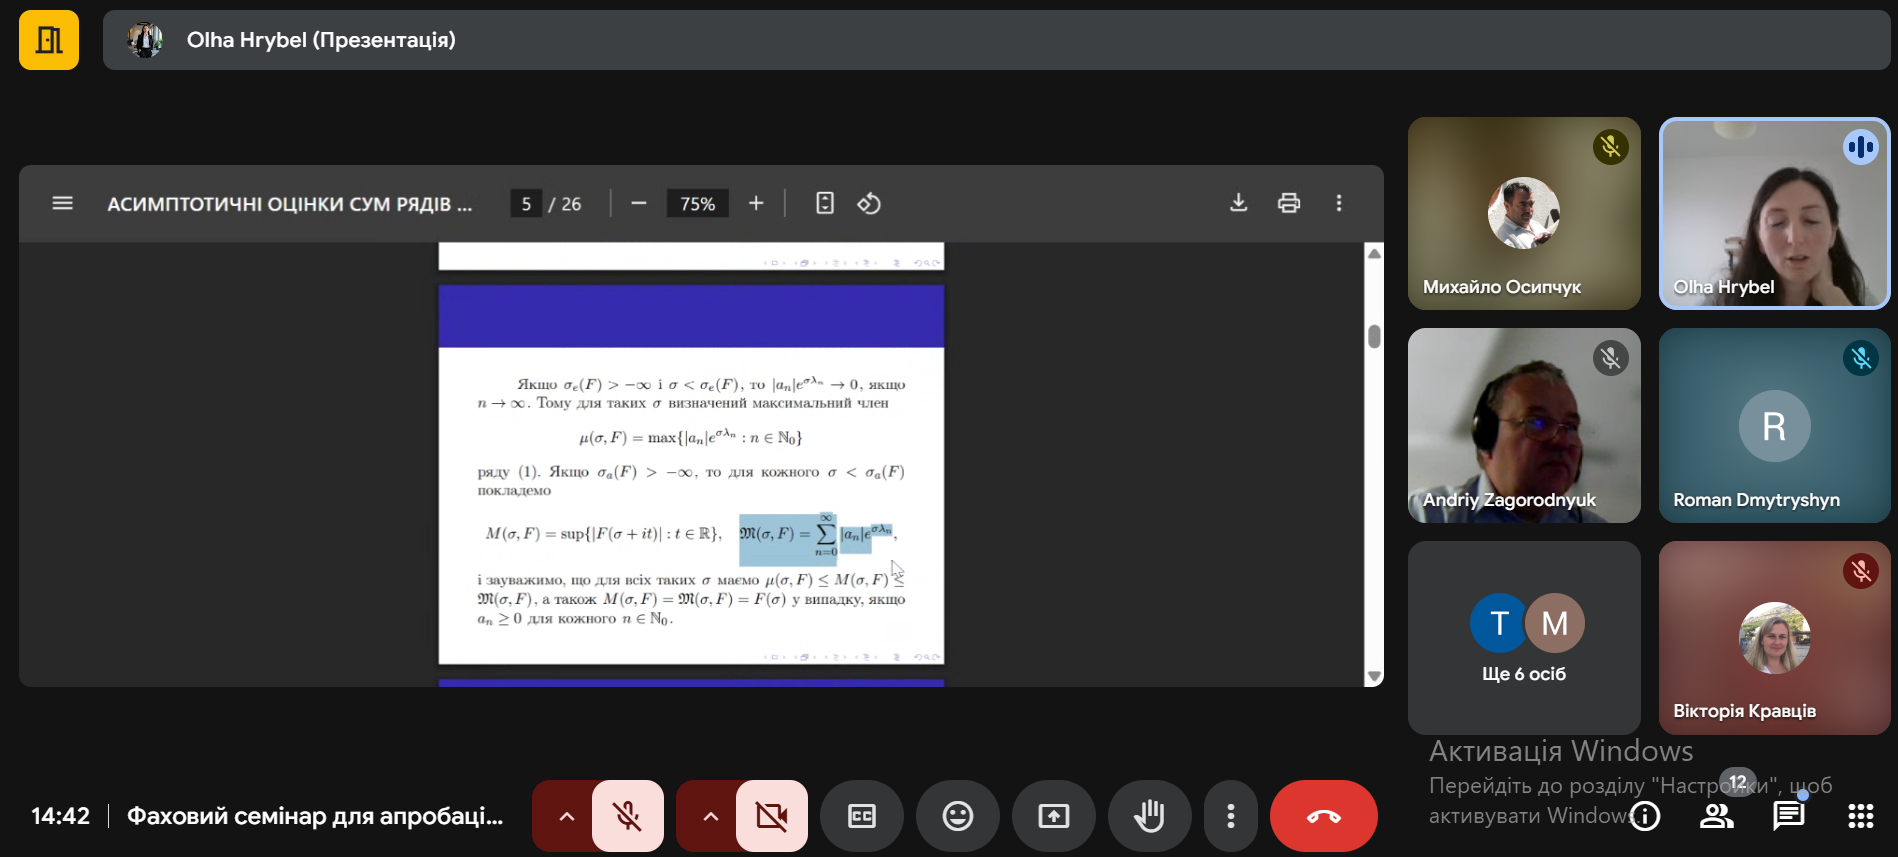Send an emoji reaction

tap(957, 816)
